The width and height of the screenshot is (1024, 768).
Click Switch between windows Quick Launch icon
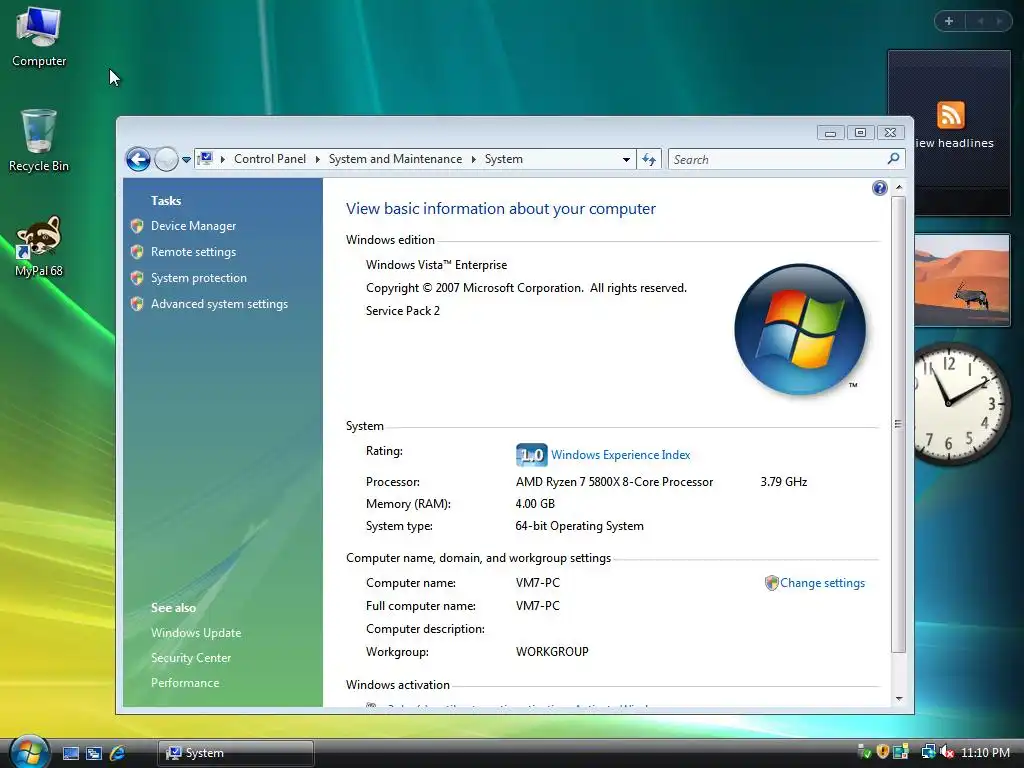pos(94,753)
